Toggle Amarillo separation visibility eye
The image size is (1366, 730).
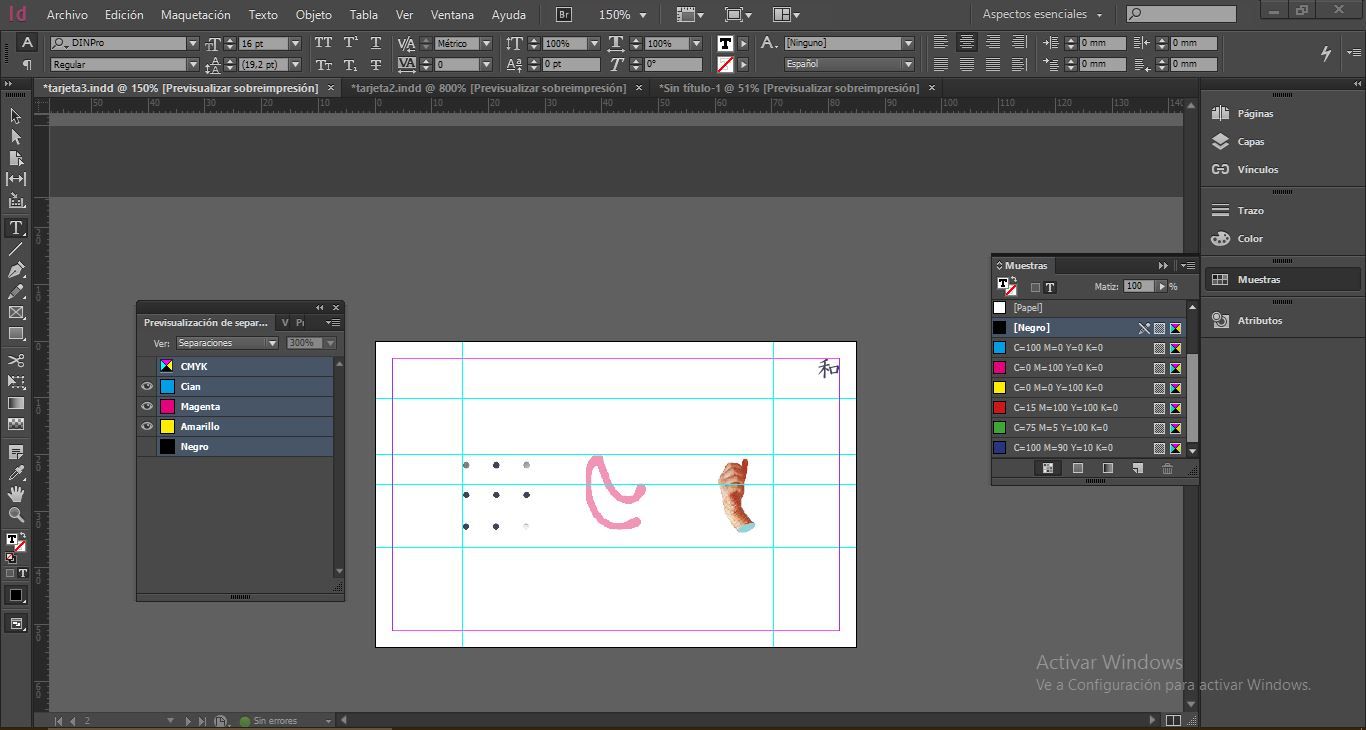tap(147, 426)
